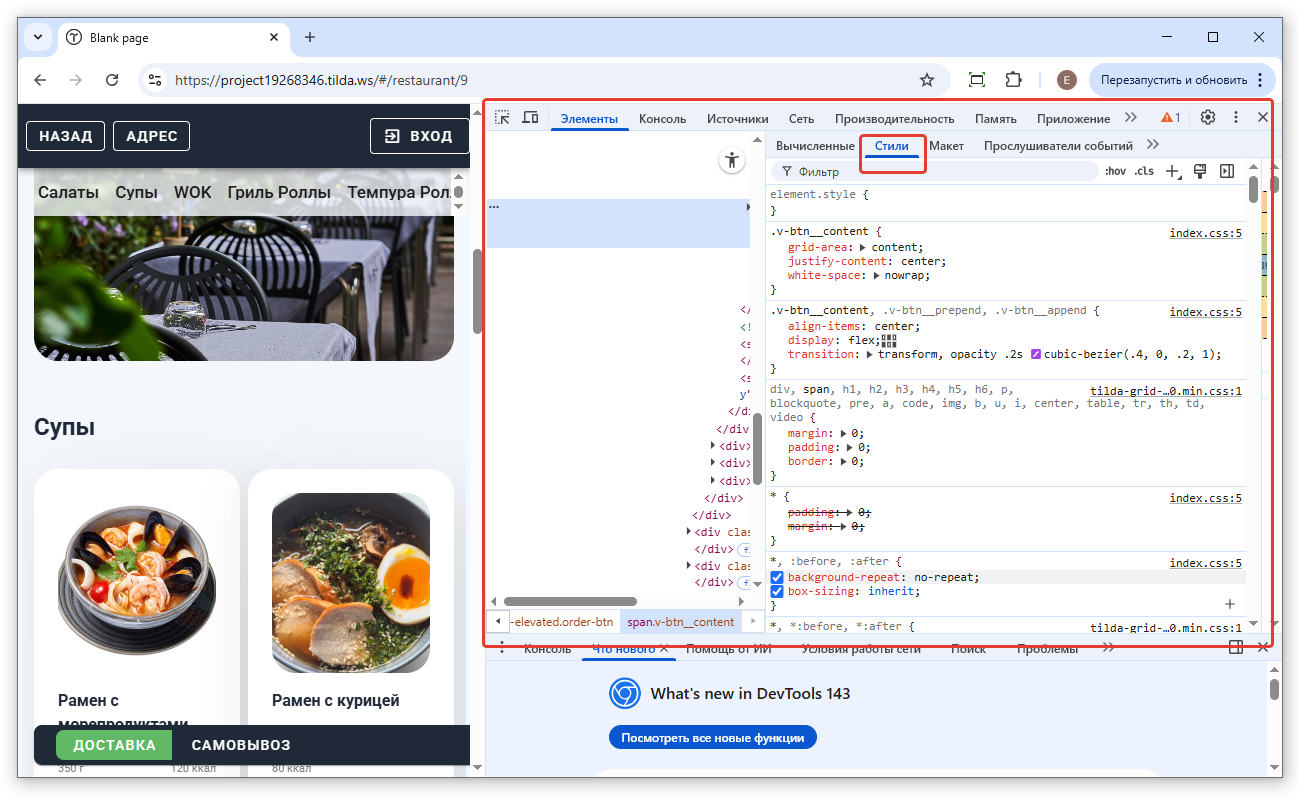Uncheck the background-repeat property checkbox
1298x805 pixels.
(777, 578)
